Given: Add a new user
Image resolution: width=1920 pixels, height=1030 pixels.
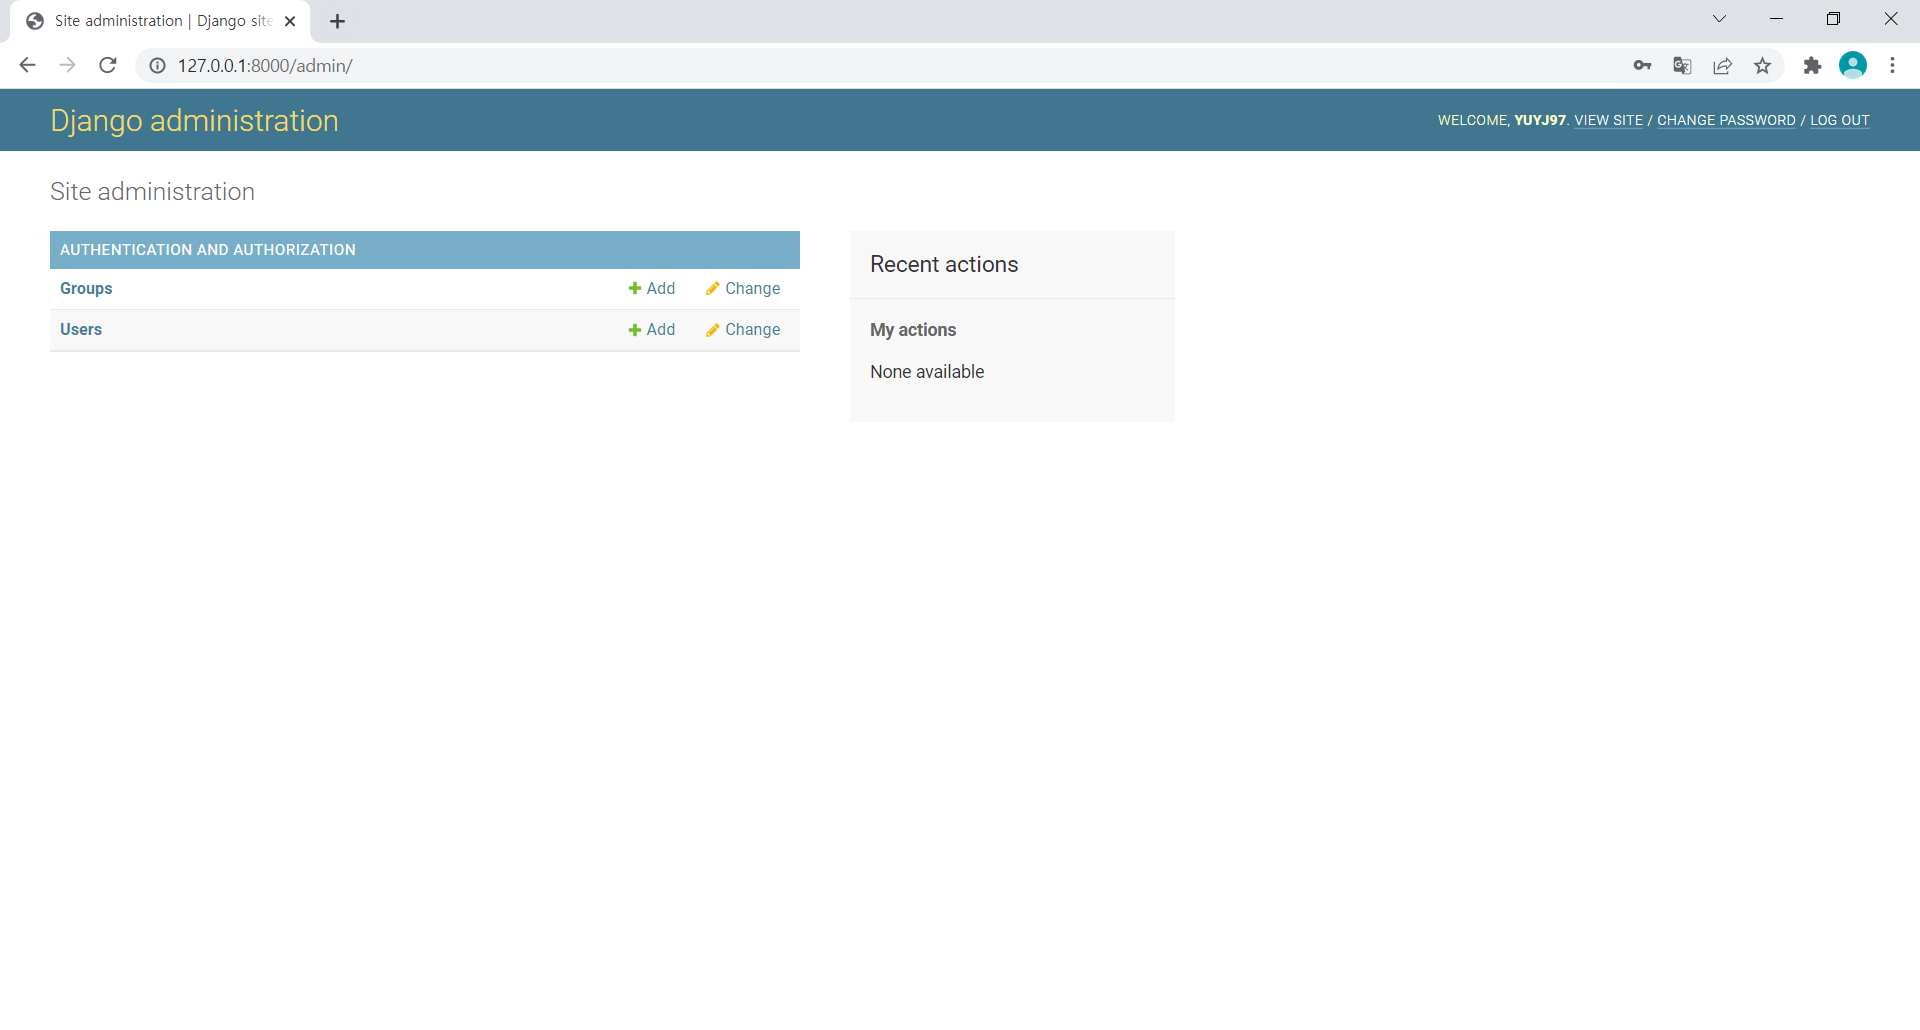Looking at the screenshot, I should click(x=652, y=329).
